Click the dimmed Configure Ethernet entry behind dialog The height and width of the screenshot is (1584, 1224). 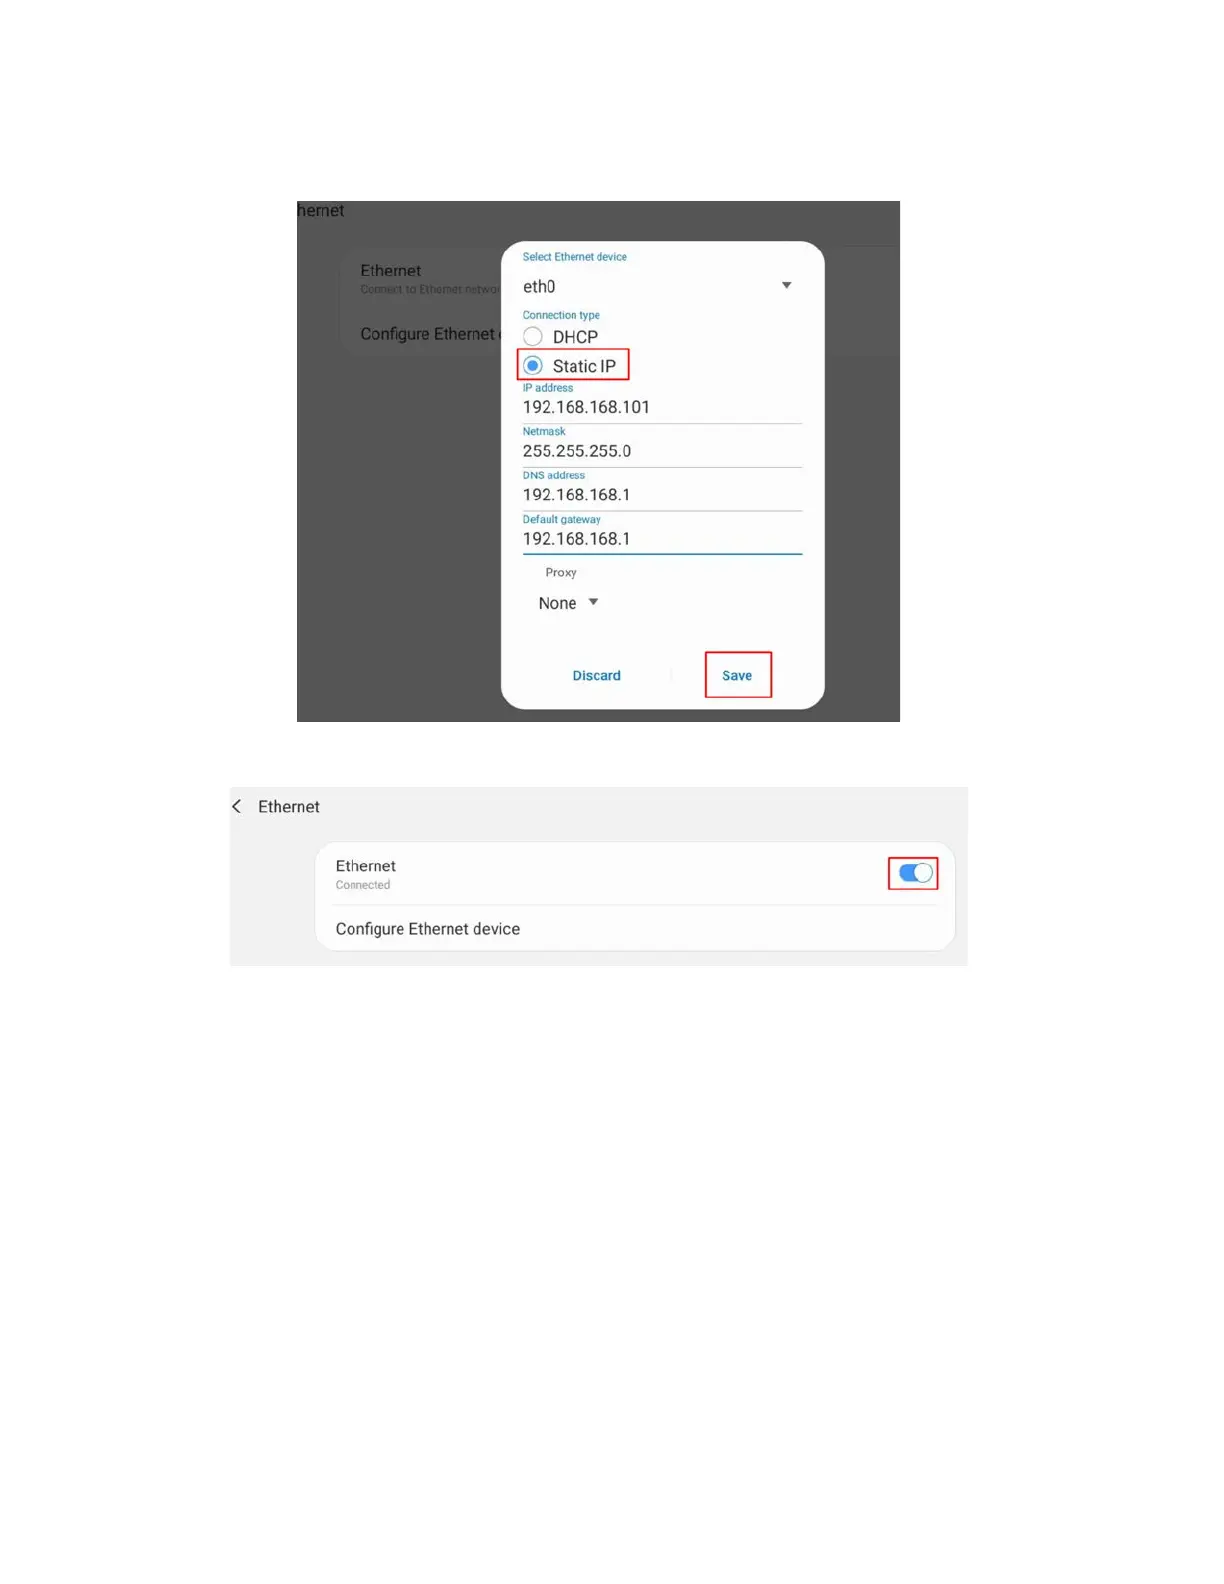429,334
